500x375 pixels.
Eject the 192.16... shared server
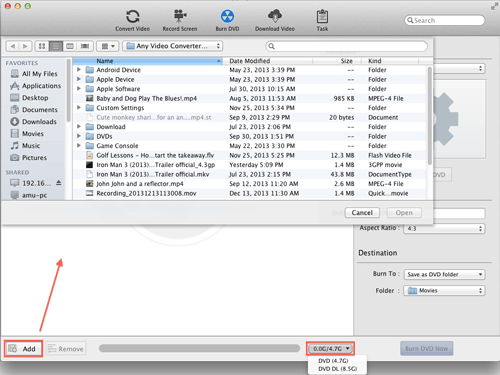(x=59, y=183)
